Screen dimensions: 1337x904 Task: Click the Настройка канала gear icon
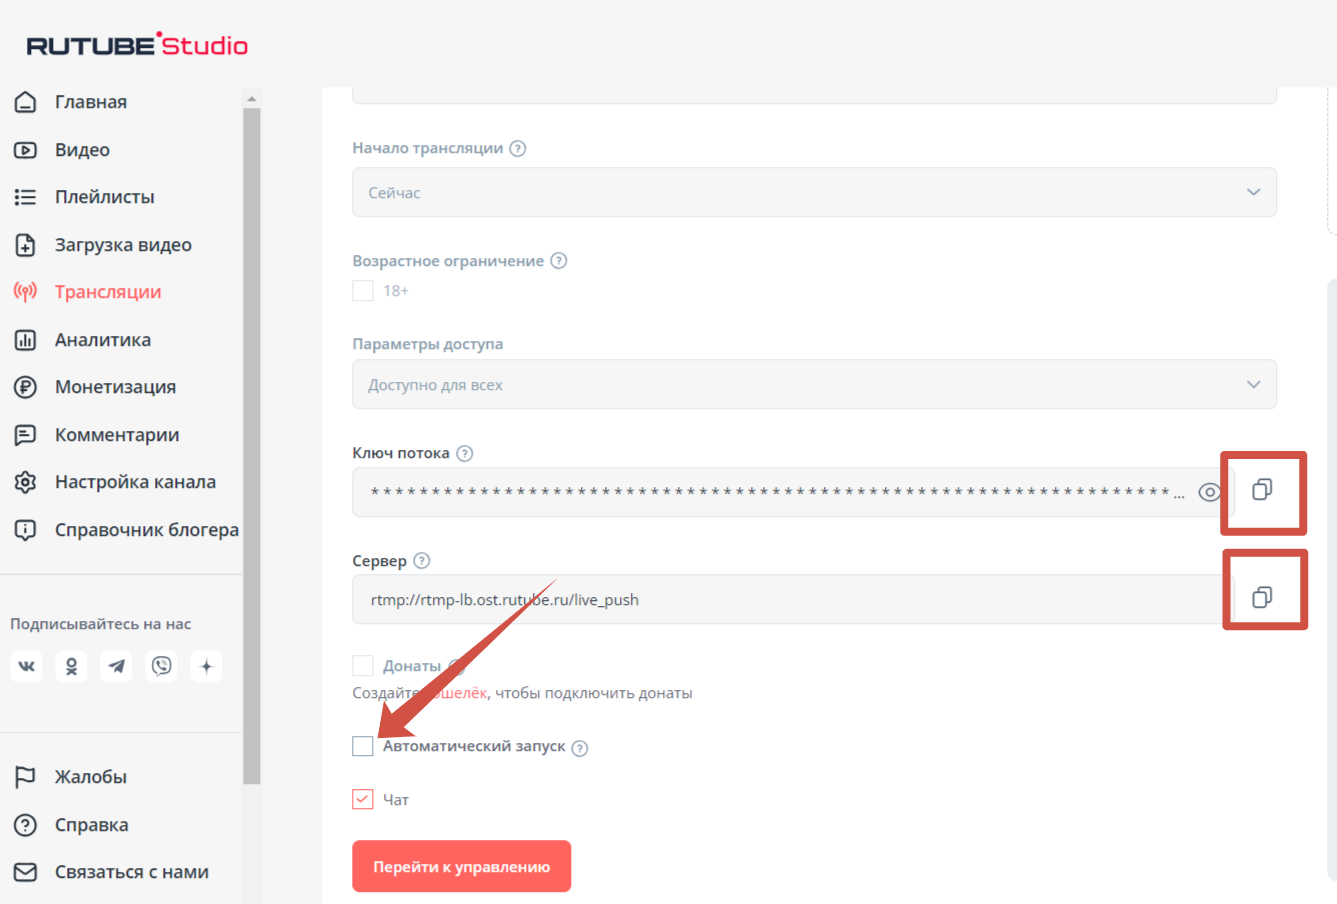tap(26, 482)
